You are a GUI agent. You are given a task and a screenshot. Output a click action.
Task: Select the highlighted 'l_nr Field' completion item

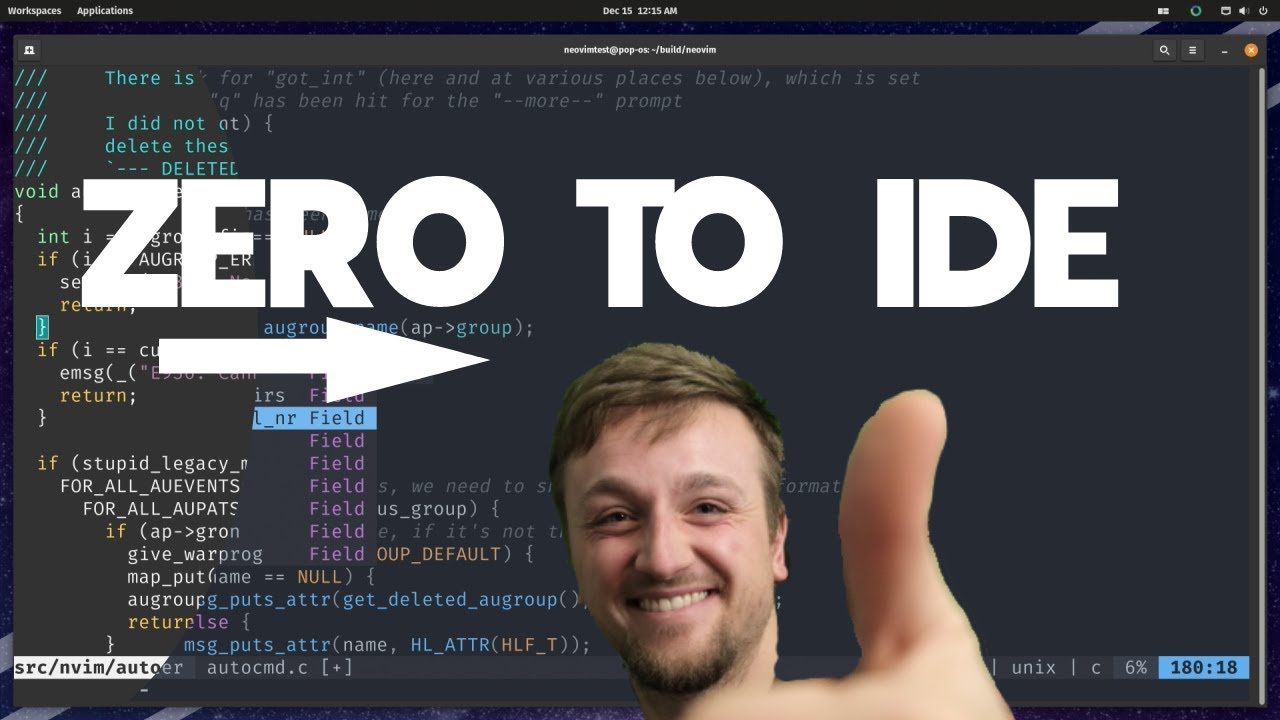coord(314,418)
